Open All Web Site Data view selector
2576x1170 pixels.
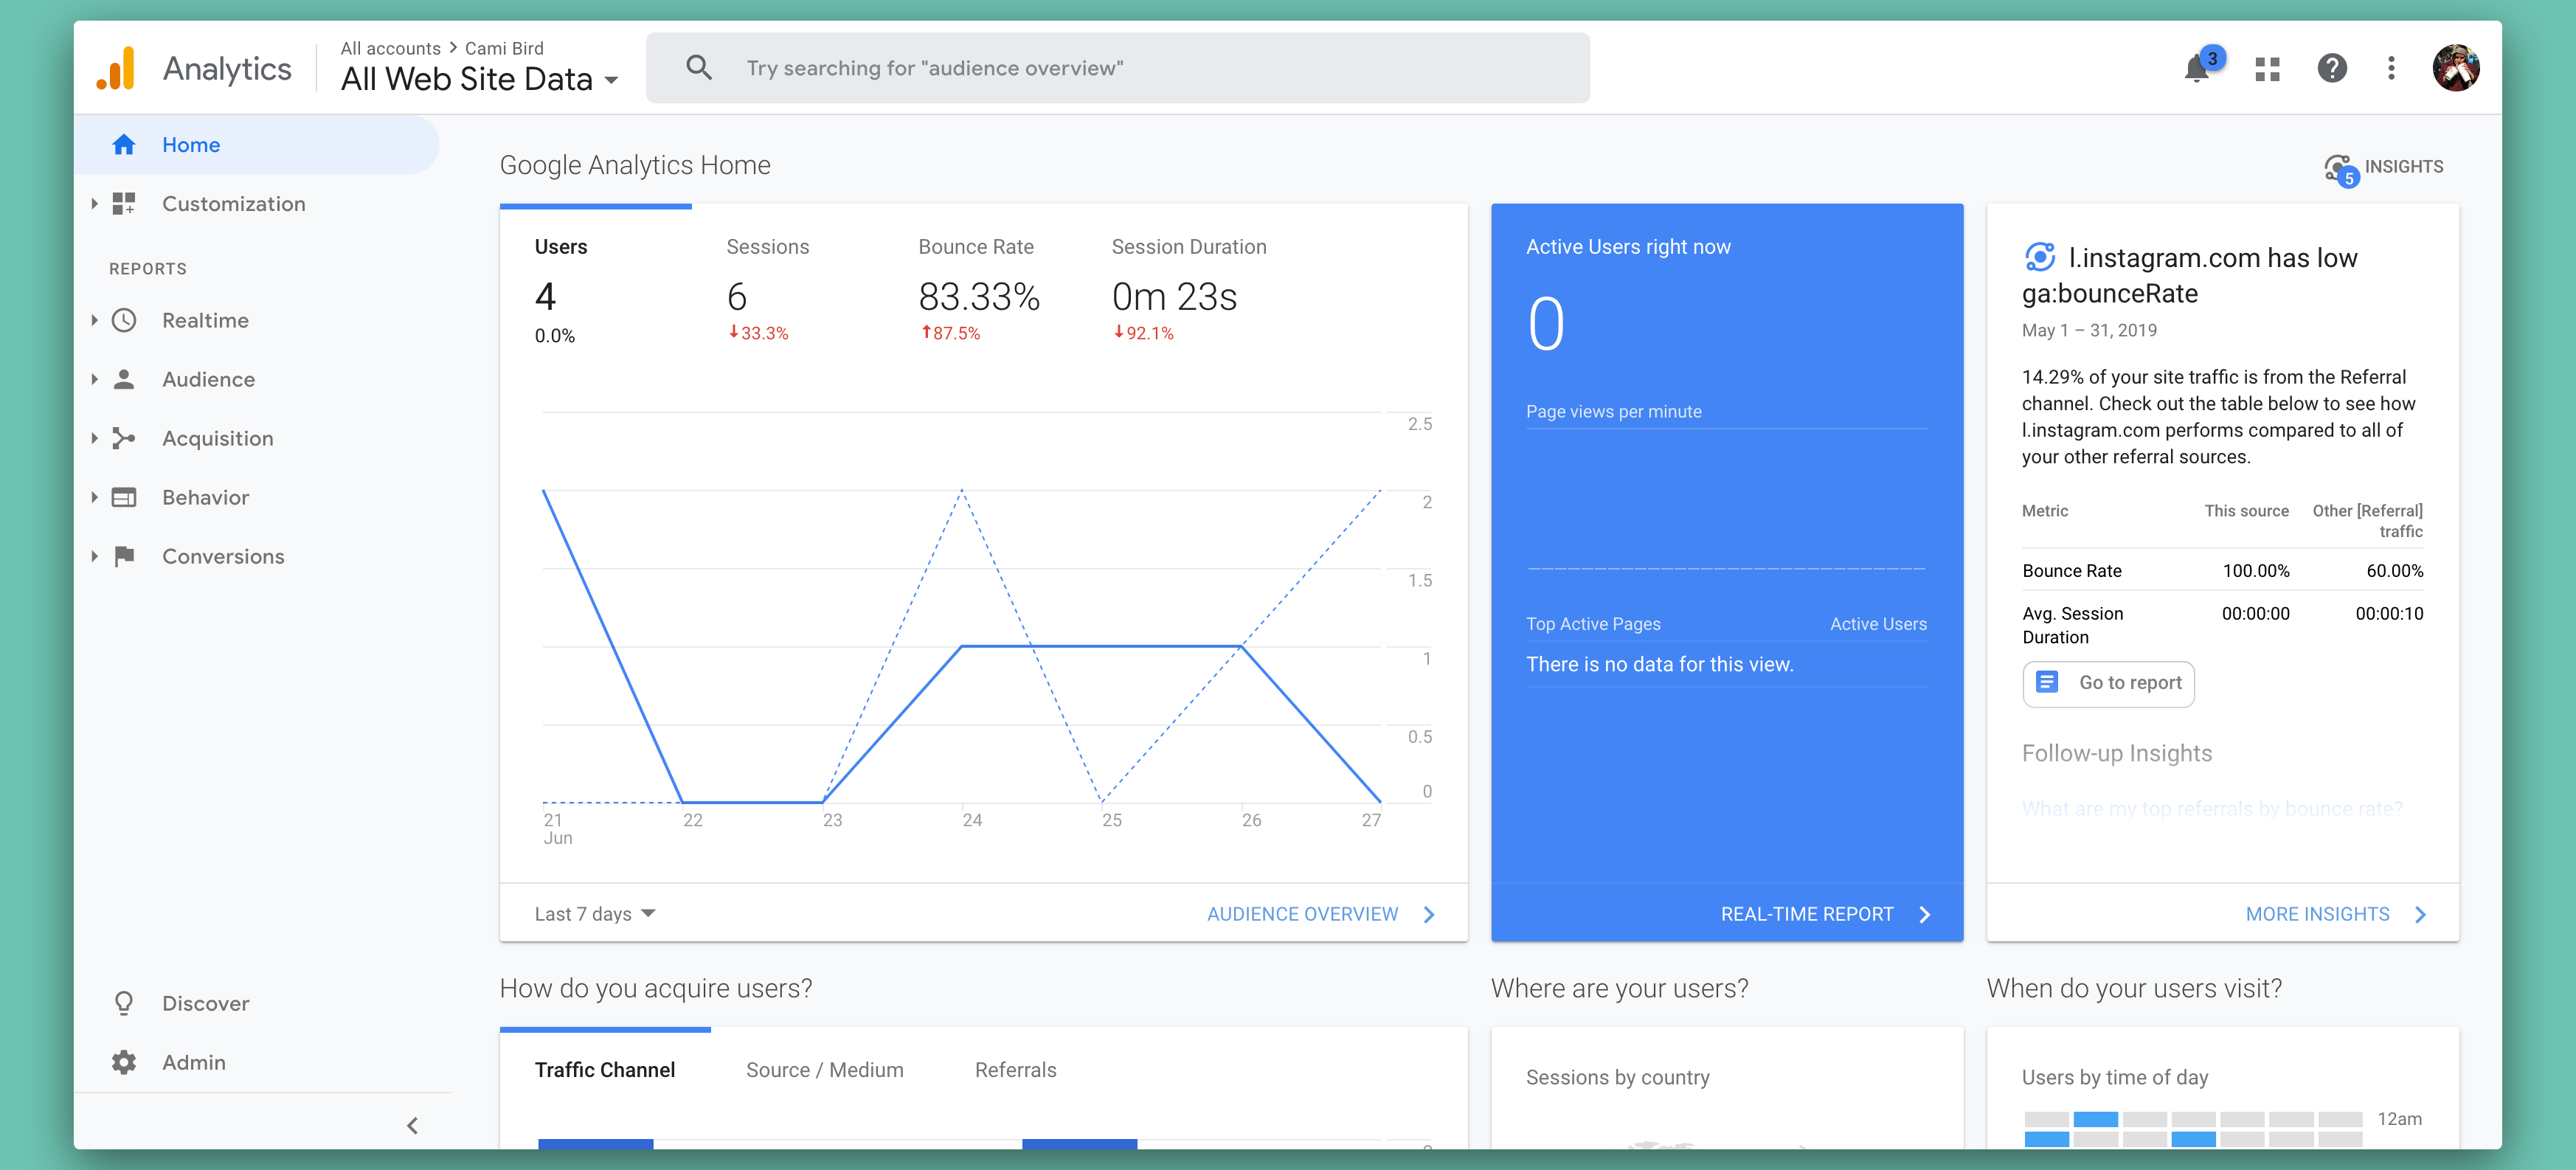coord(479,79)
